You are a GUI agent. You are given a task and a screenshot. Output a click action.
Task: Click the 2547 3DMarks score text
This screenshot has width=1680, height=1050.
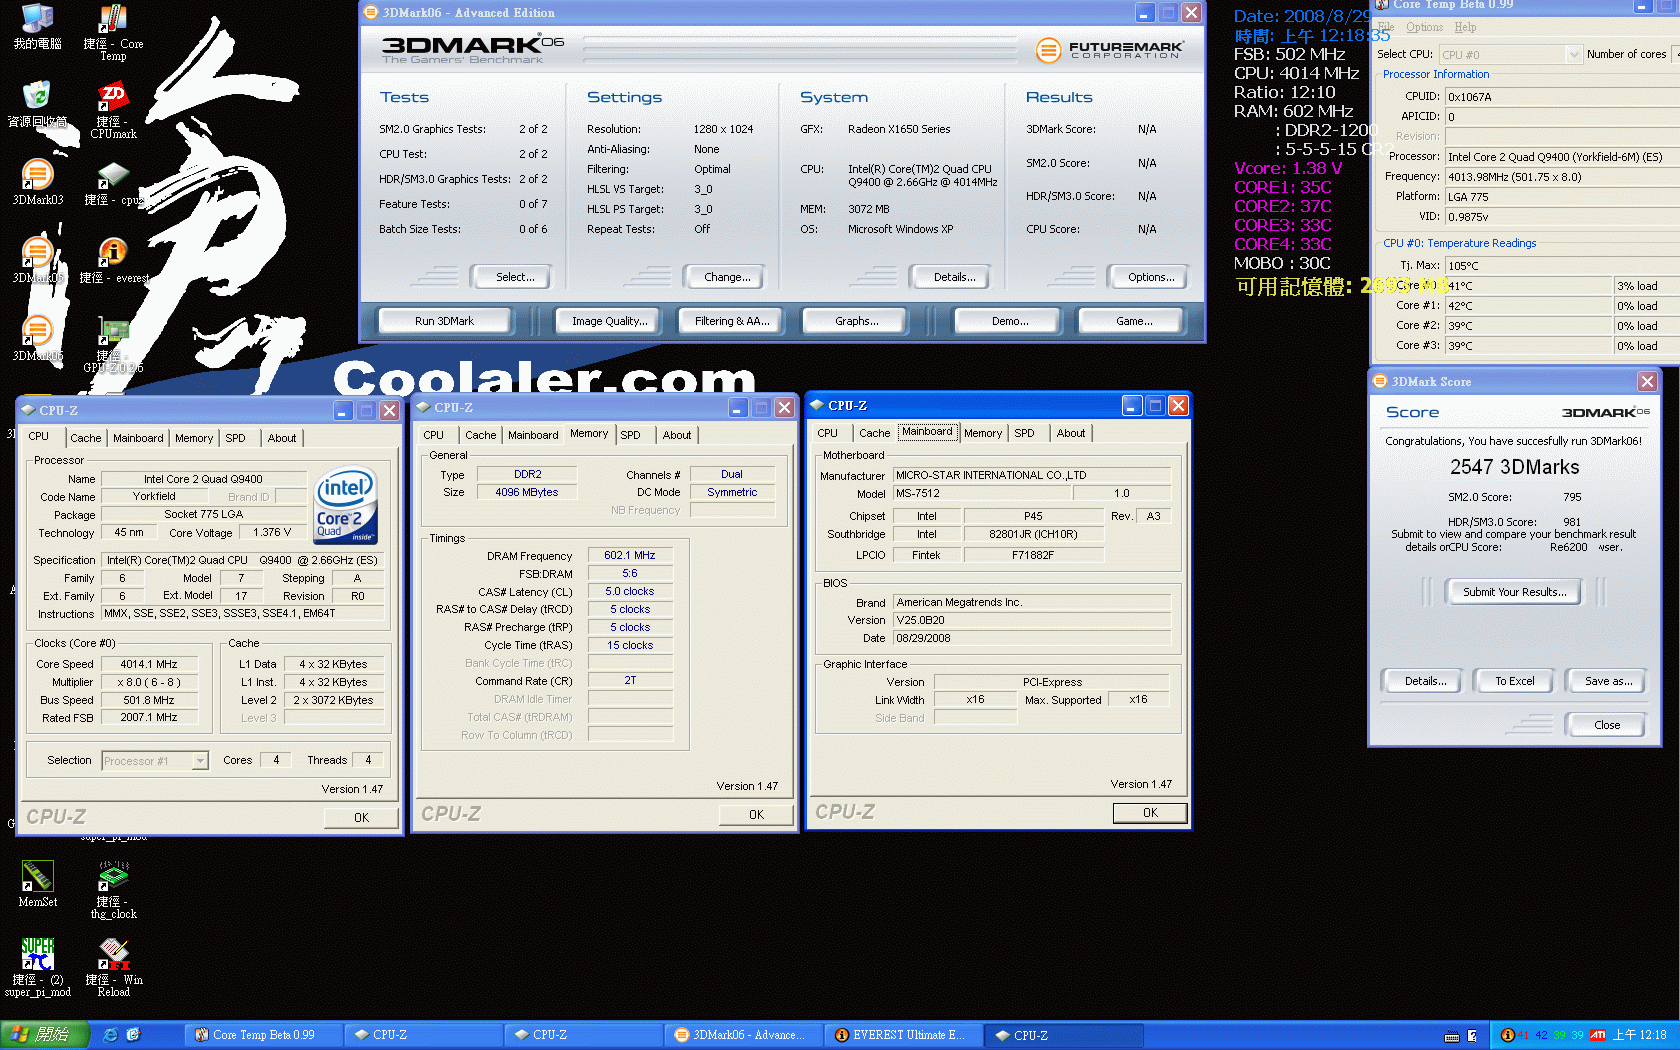coord(1514,467)
